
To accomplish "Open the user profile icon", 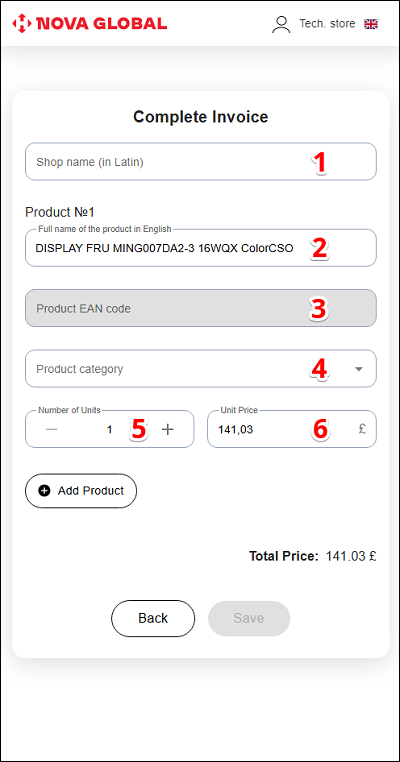I will tap(281, 24).
